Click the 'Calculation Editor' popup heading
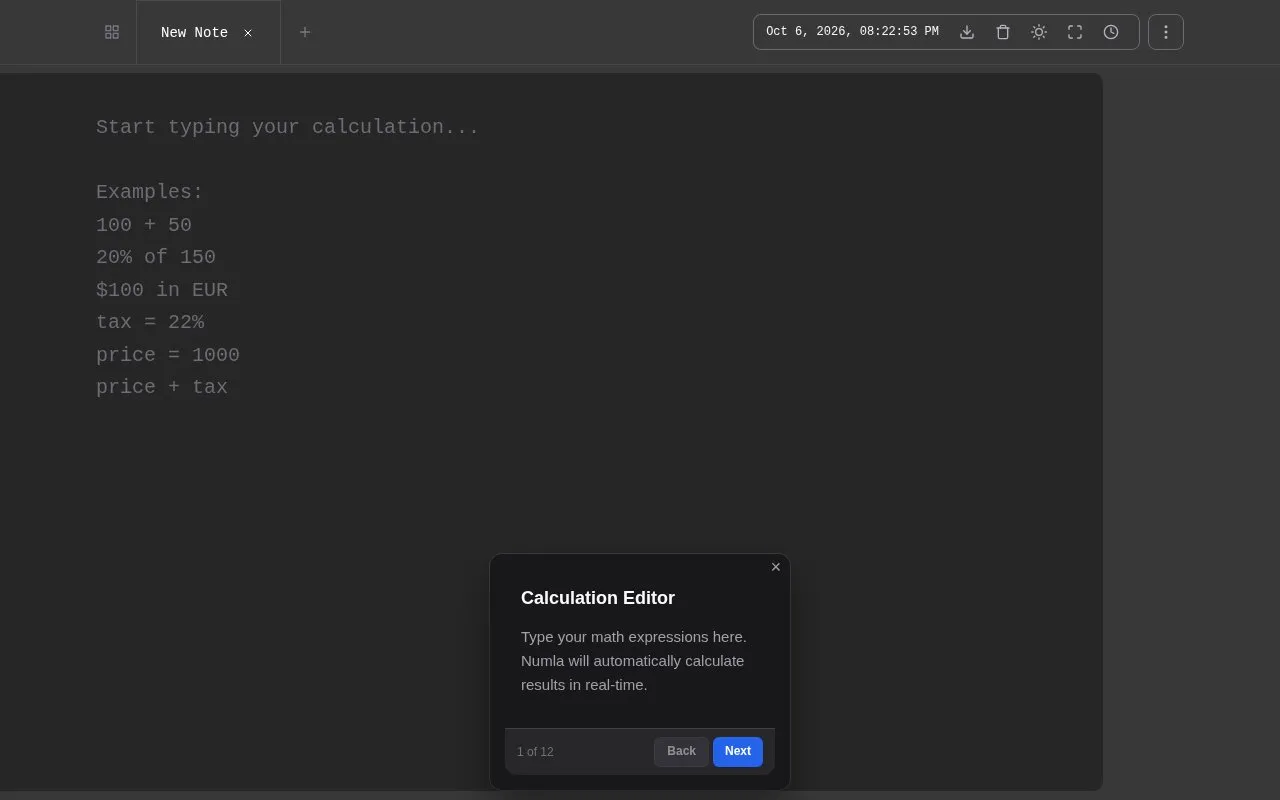1280x800 pixels. [598, 598]
